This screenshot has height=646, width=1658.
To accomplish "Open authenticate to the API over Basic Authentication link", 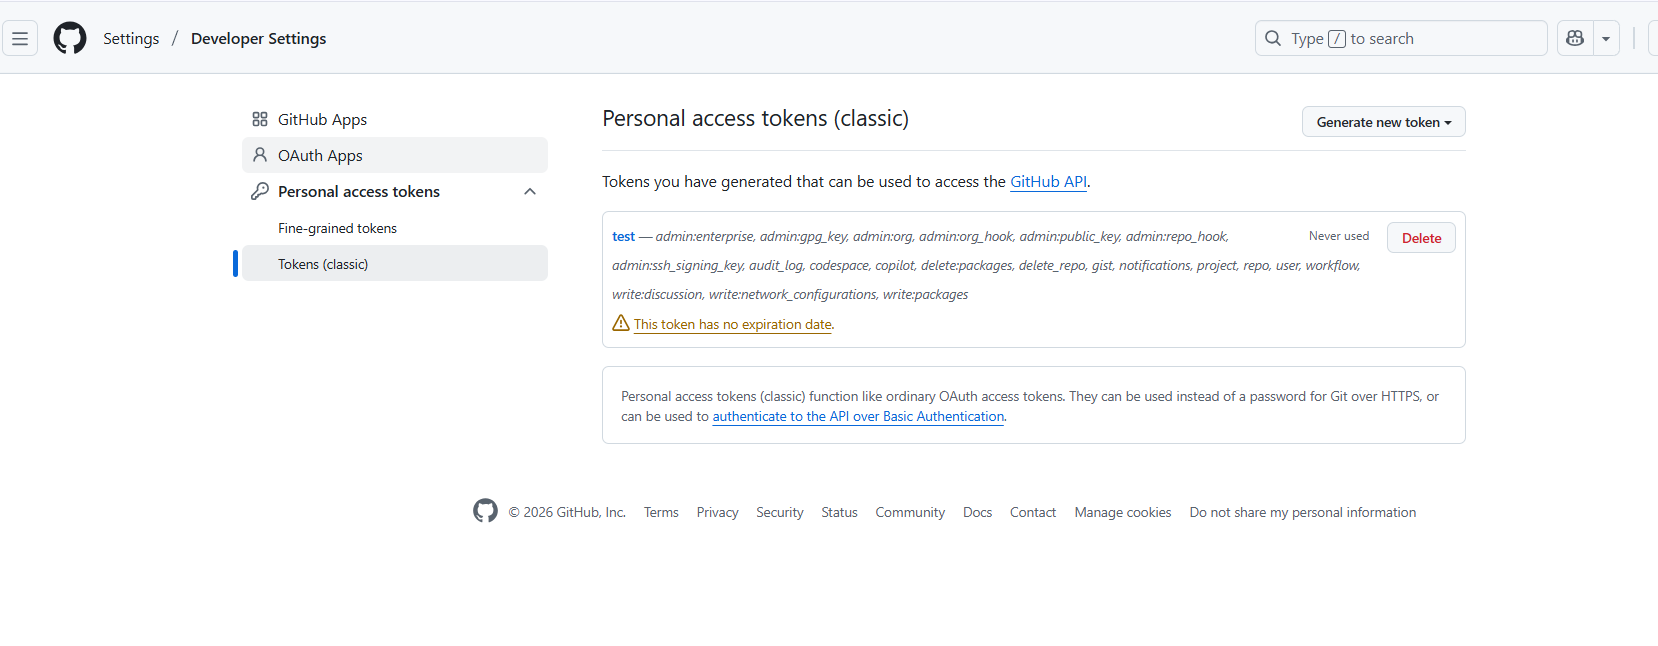I will click(x=858, y=416).
